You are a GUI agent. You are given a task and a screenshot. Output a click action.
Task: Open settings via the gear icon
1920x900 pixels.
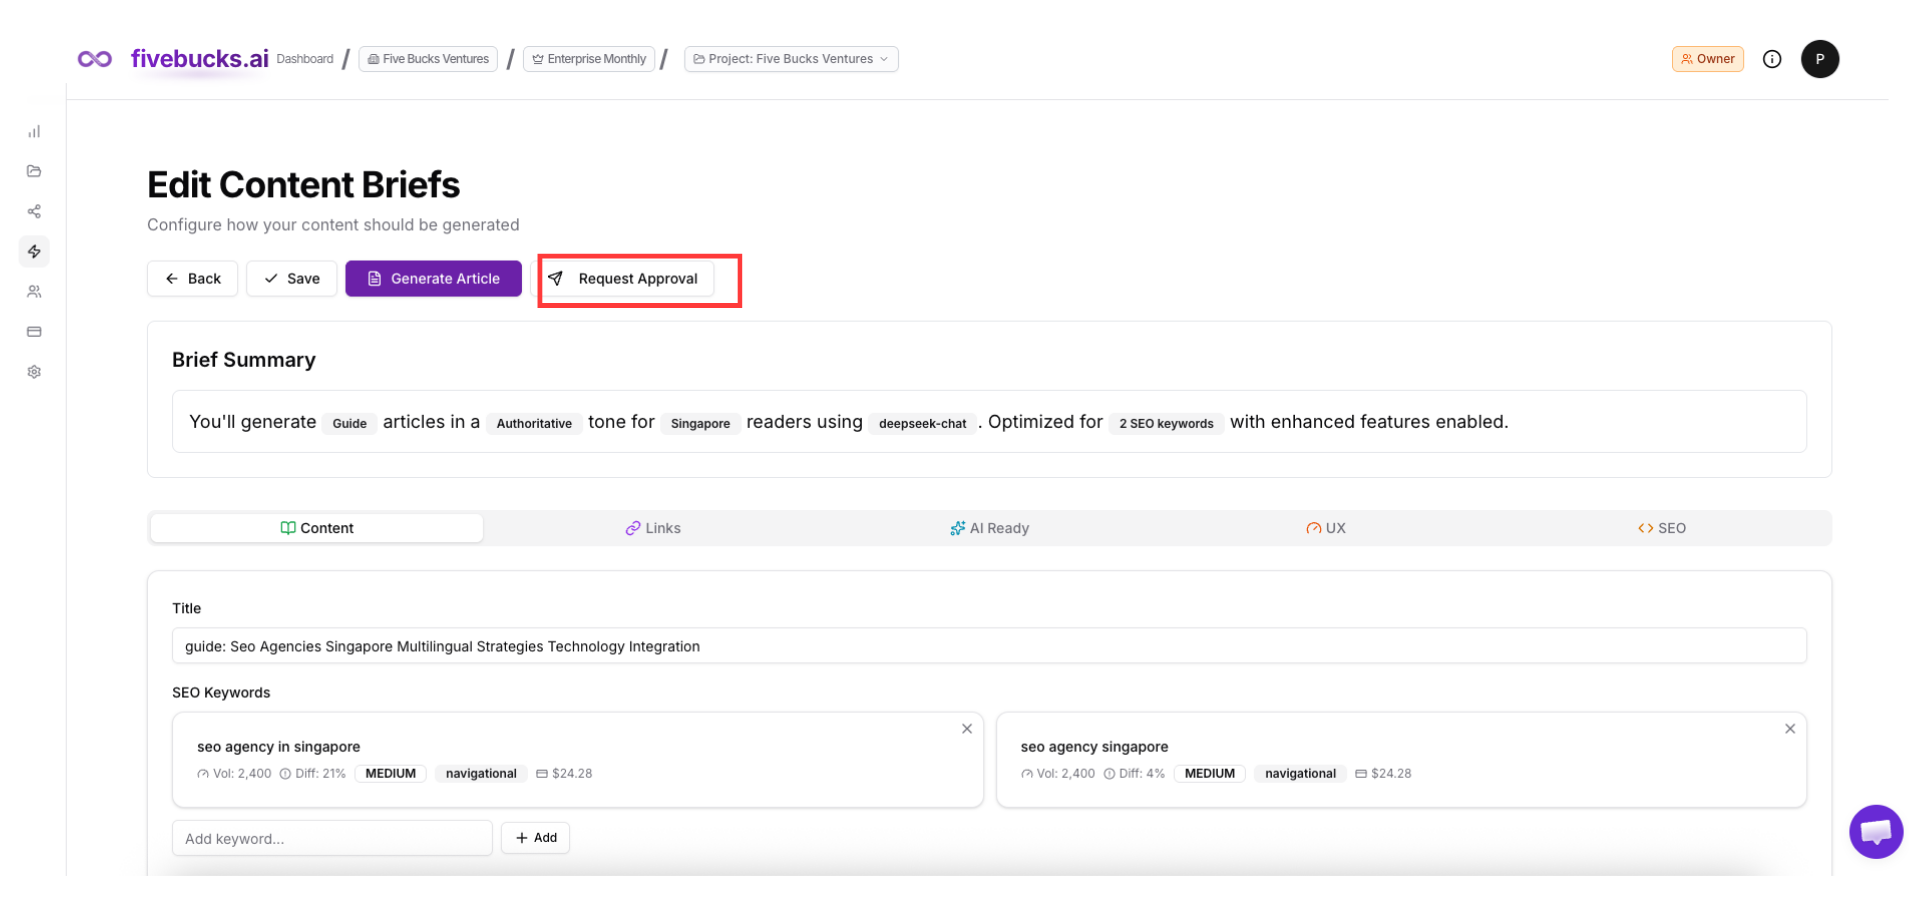click(x=34, y=371)
